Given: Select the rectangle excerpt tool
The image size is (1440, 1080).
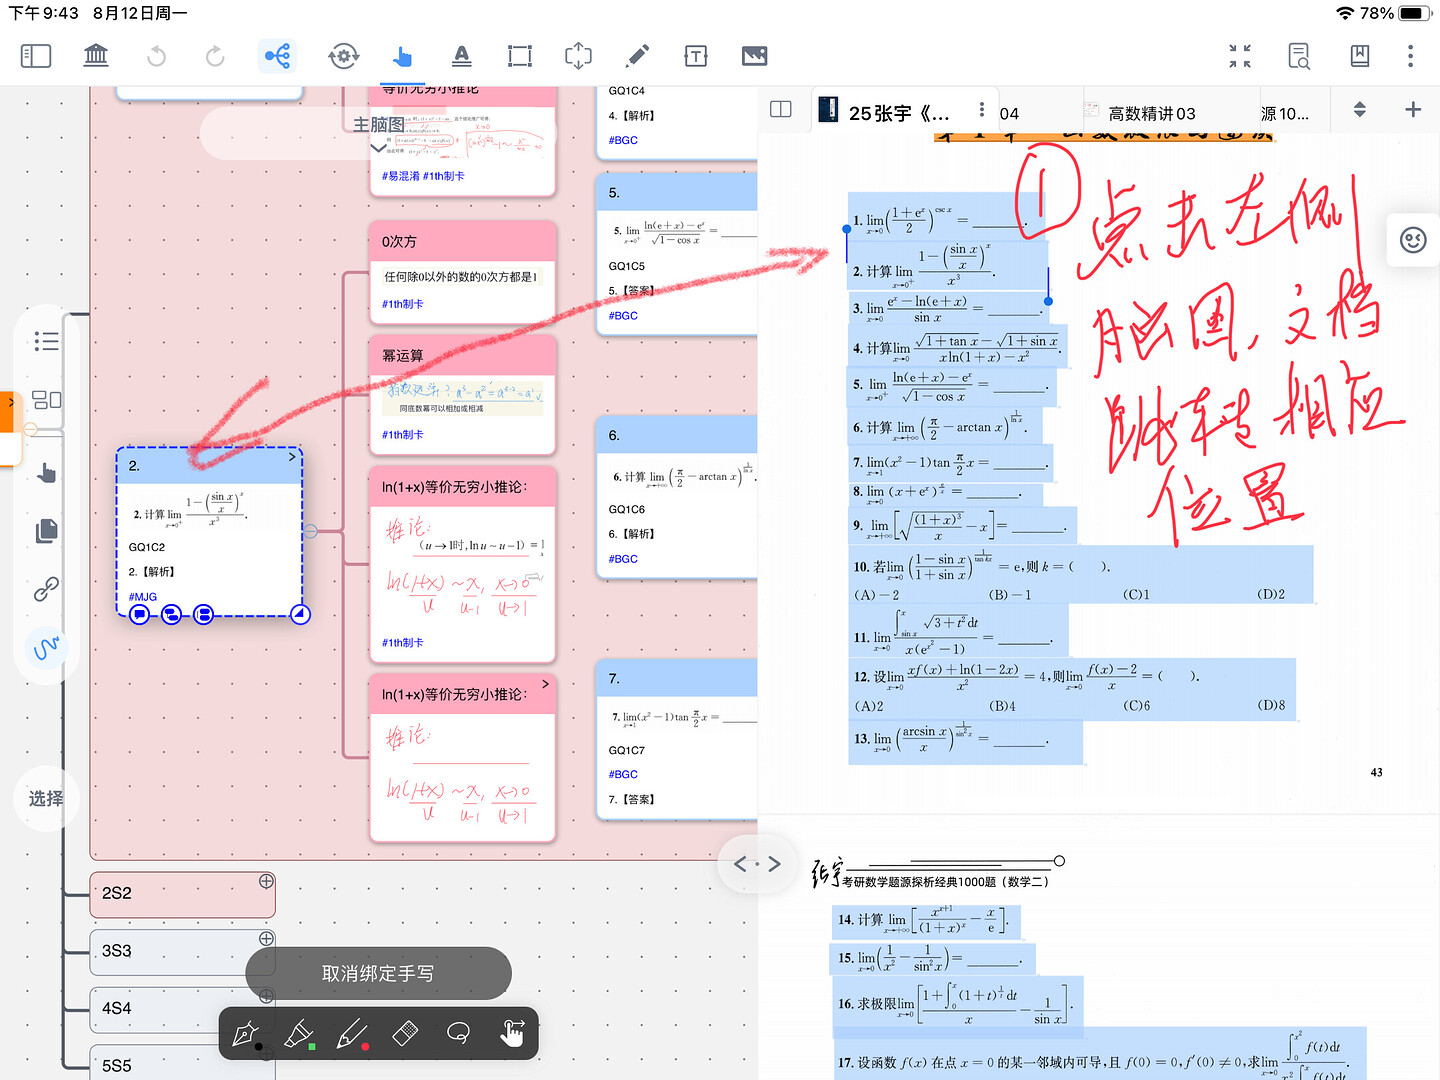Looking at the screenshot, I should pos(520,56).
